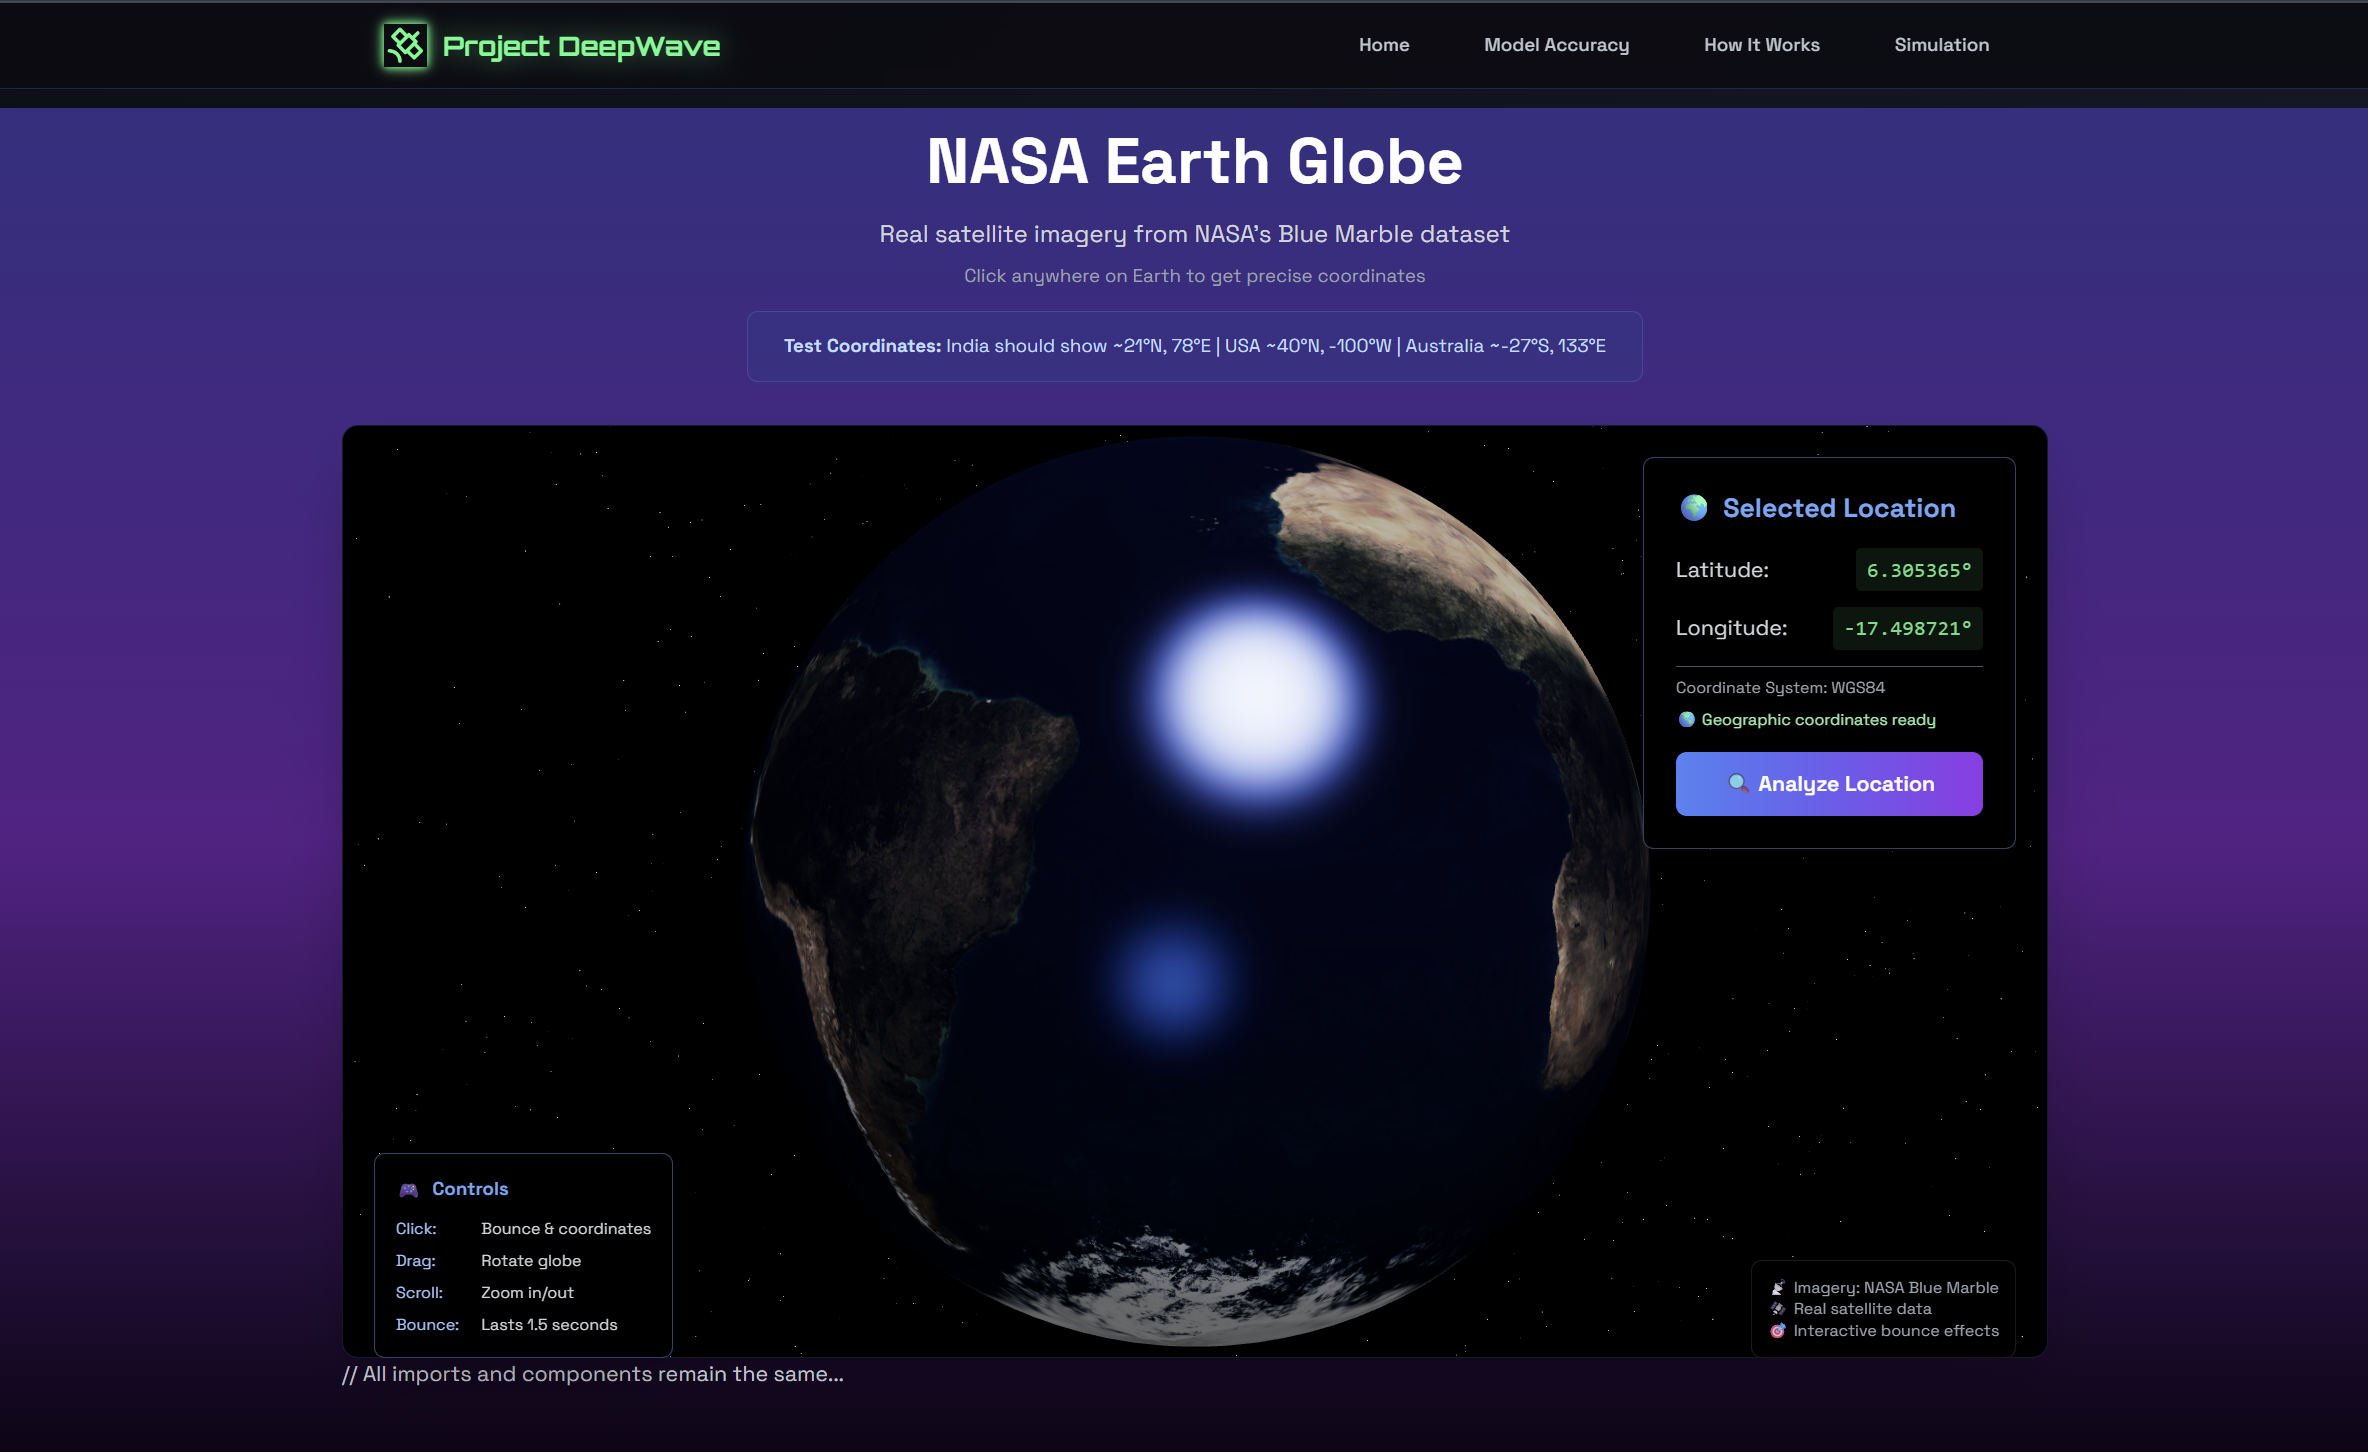The image size is (2368, 1452).
Task: Click the satellite icon beside Imagery: NASA Blue Marble
Action: [x=1778, y=1288]
